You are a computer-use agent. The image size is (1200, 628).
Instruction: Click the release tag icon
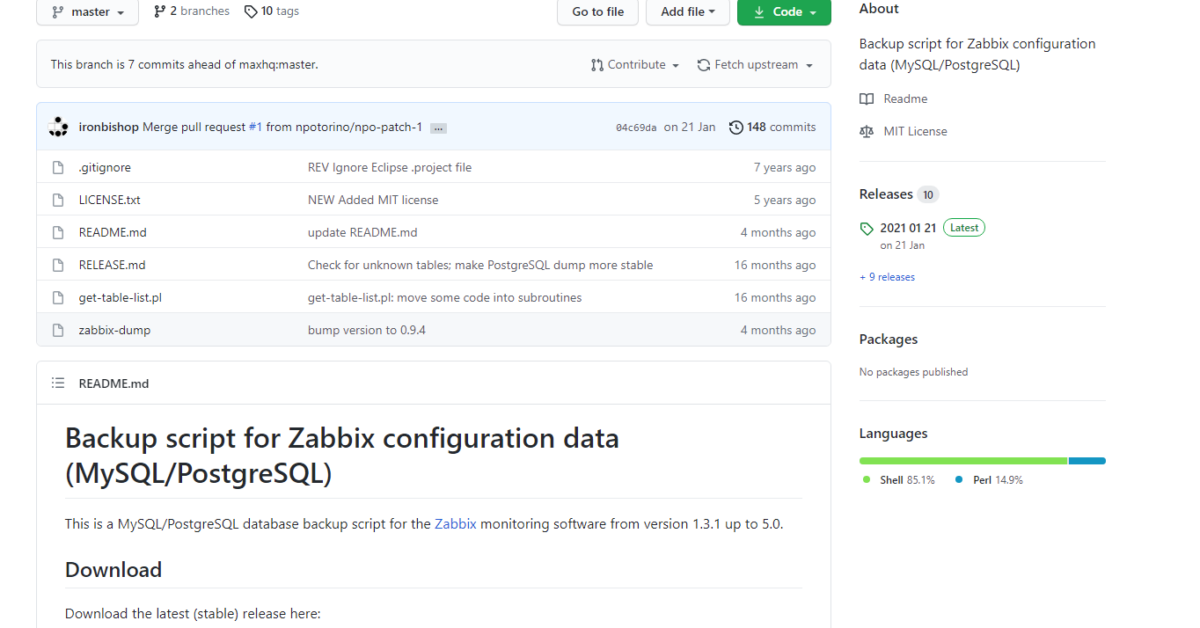point(866,228)
